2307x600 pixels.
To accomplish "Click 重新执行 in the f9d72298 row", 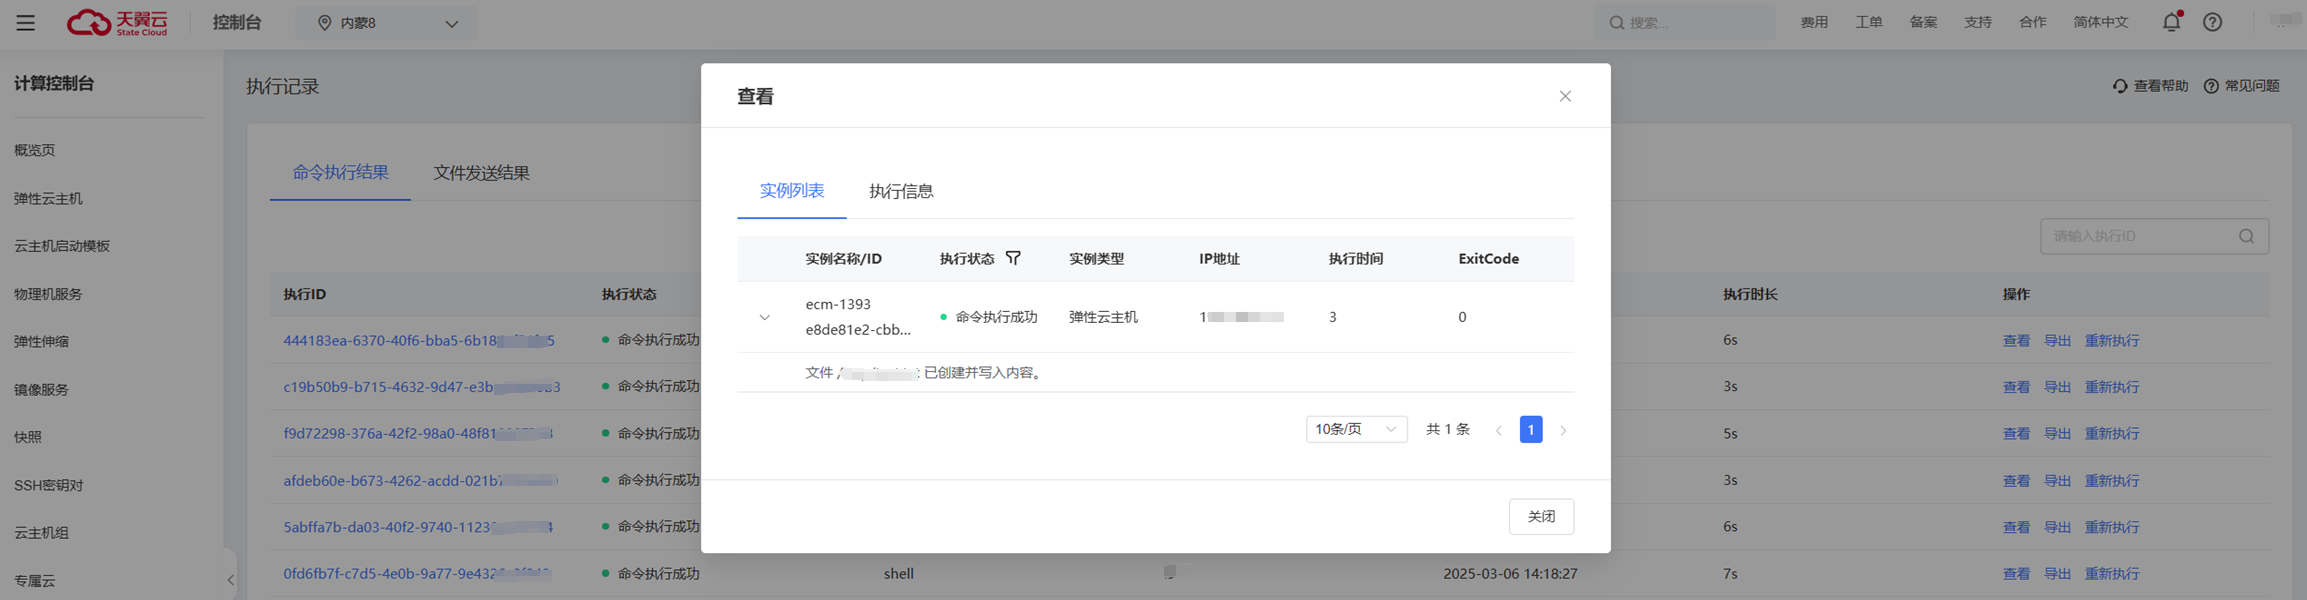I will pyautogui.click(x=2111, y=434).
